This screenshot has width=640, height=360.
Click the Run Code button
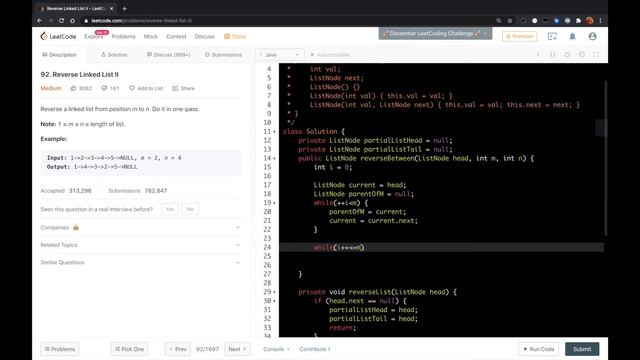tap(538, 349)
